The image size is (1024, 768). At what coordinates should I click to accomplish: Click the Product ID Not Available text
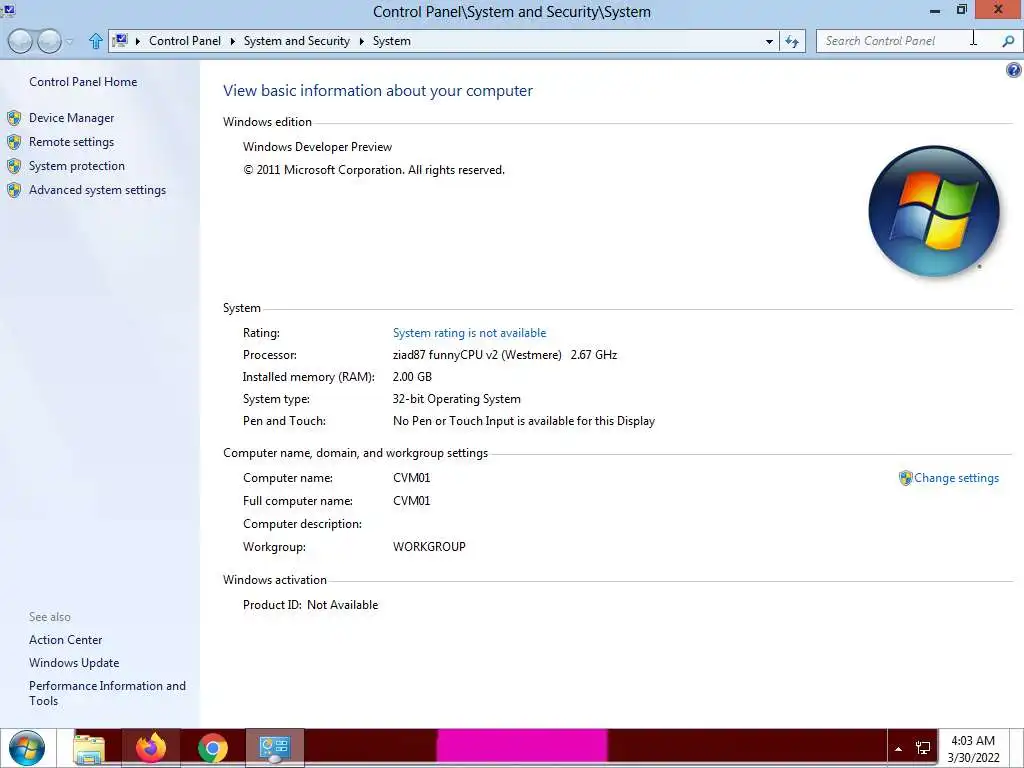(x=310, y=605)
